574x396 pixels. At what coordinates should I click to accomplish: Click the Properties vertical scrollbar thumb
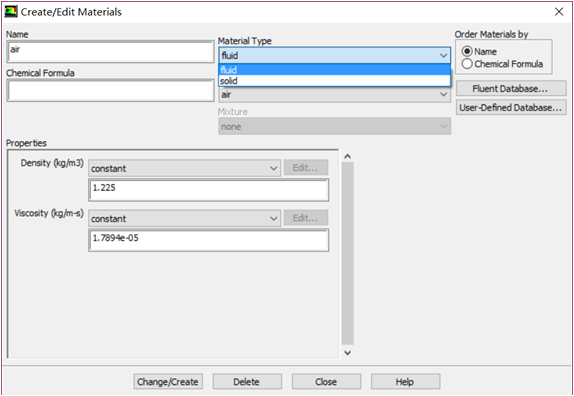348,253
